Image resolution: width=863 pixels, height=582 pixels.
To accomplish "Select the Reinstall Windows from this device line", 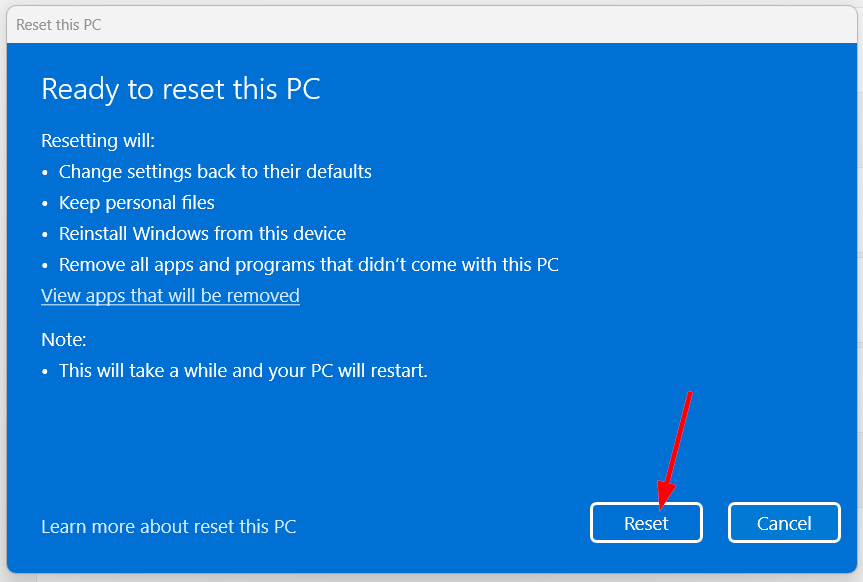I will [x=203, y=233].
